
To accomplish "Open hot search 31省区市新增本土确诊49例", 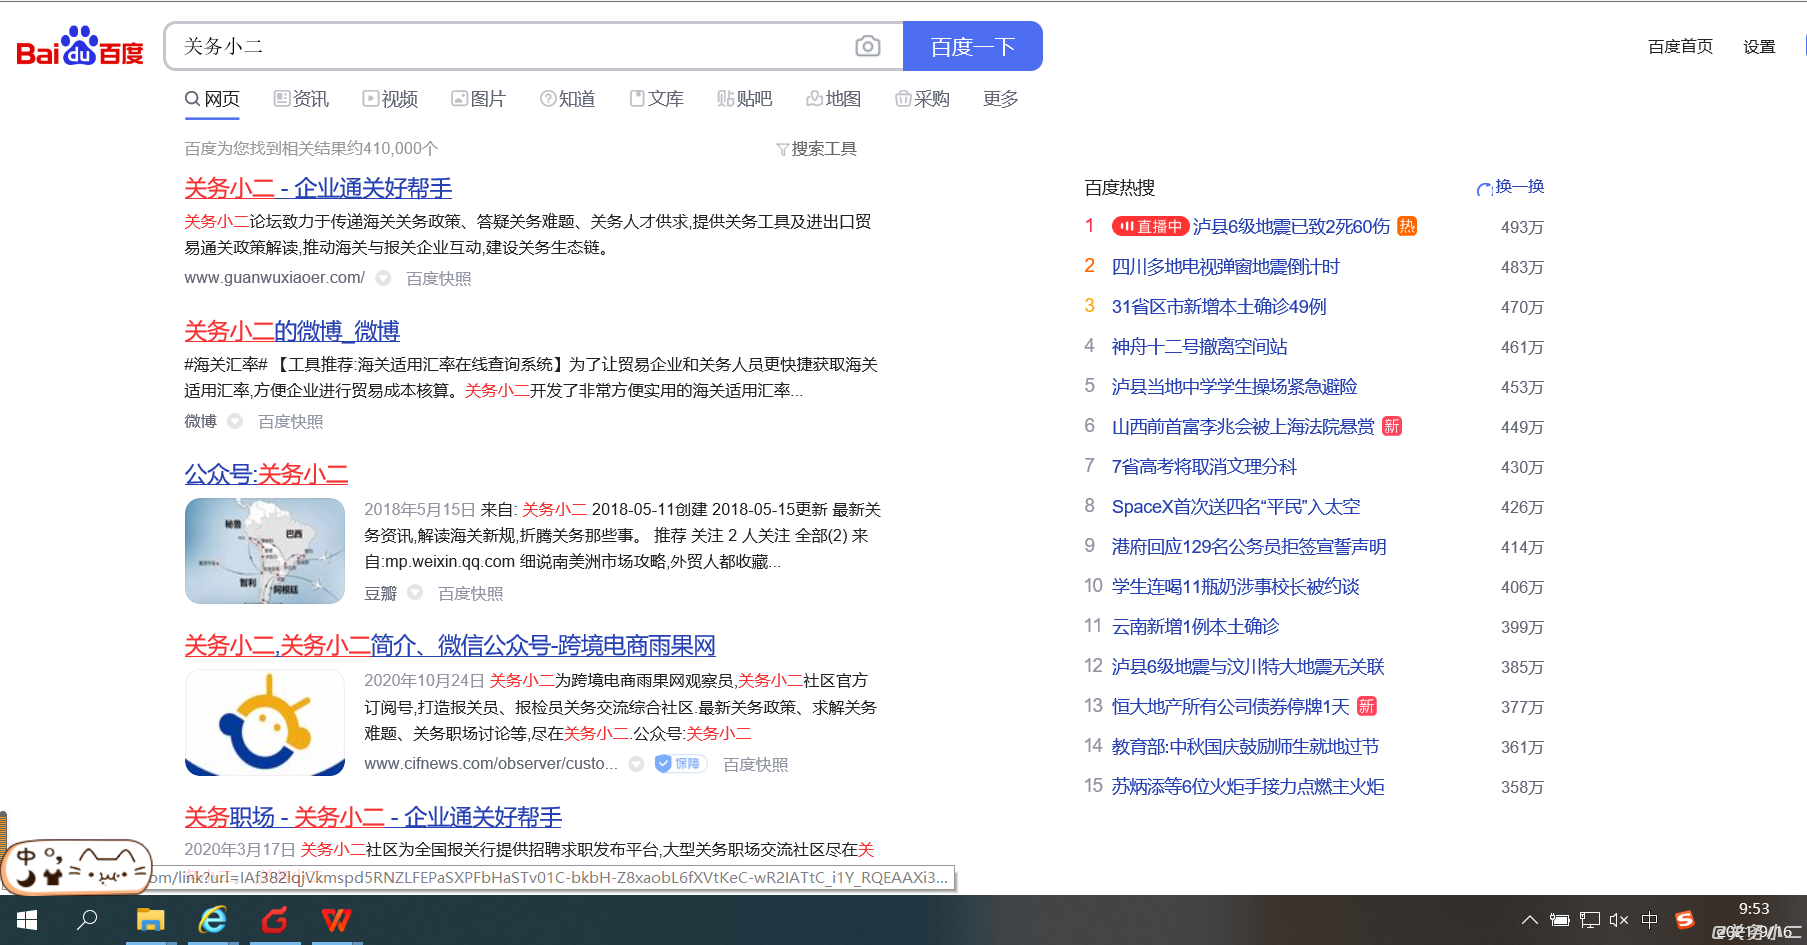I will point(1219,307).
